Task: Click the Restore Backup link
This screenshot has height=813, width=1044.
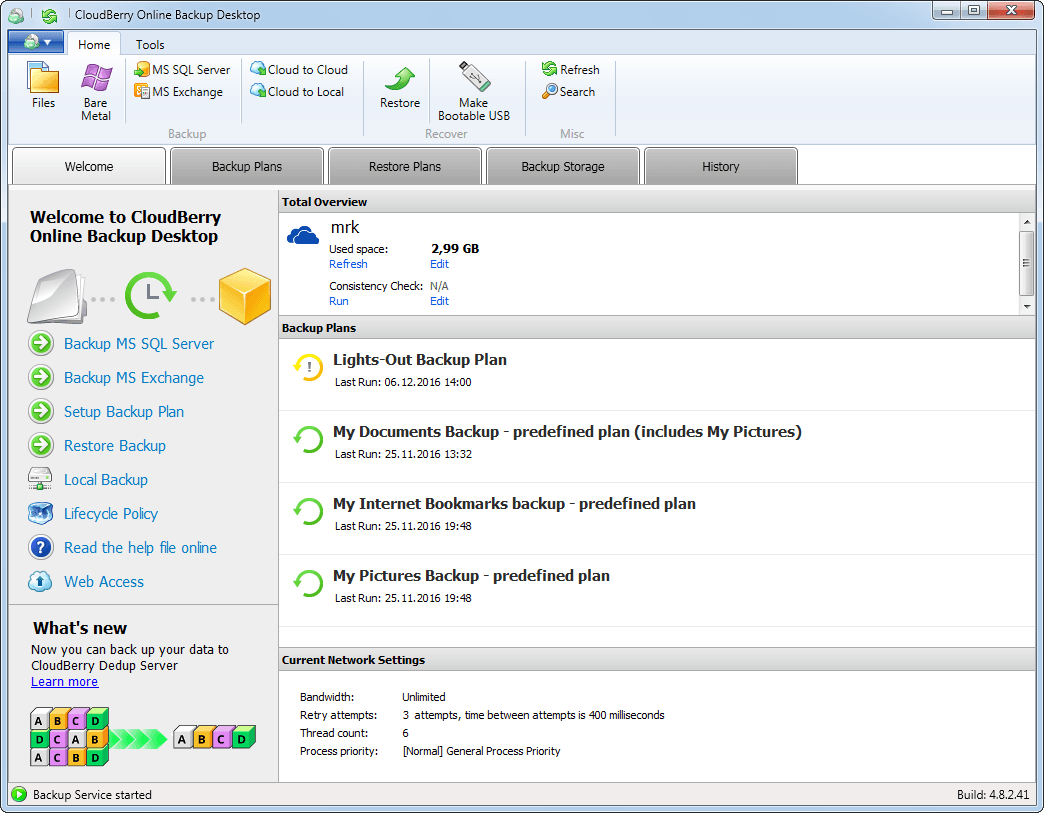Action: pyautogui.click(x=115, y=445)
